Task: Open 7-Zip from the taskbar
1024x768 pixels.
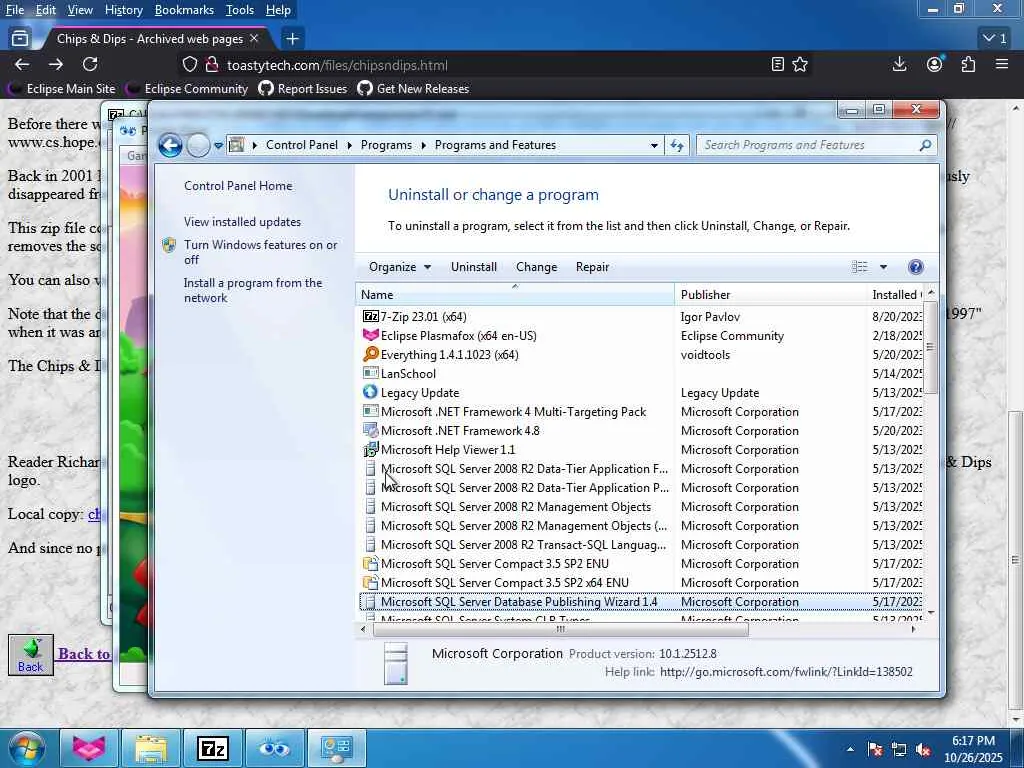Action: point(213,748)
